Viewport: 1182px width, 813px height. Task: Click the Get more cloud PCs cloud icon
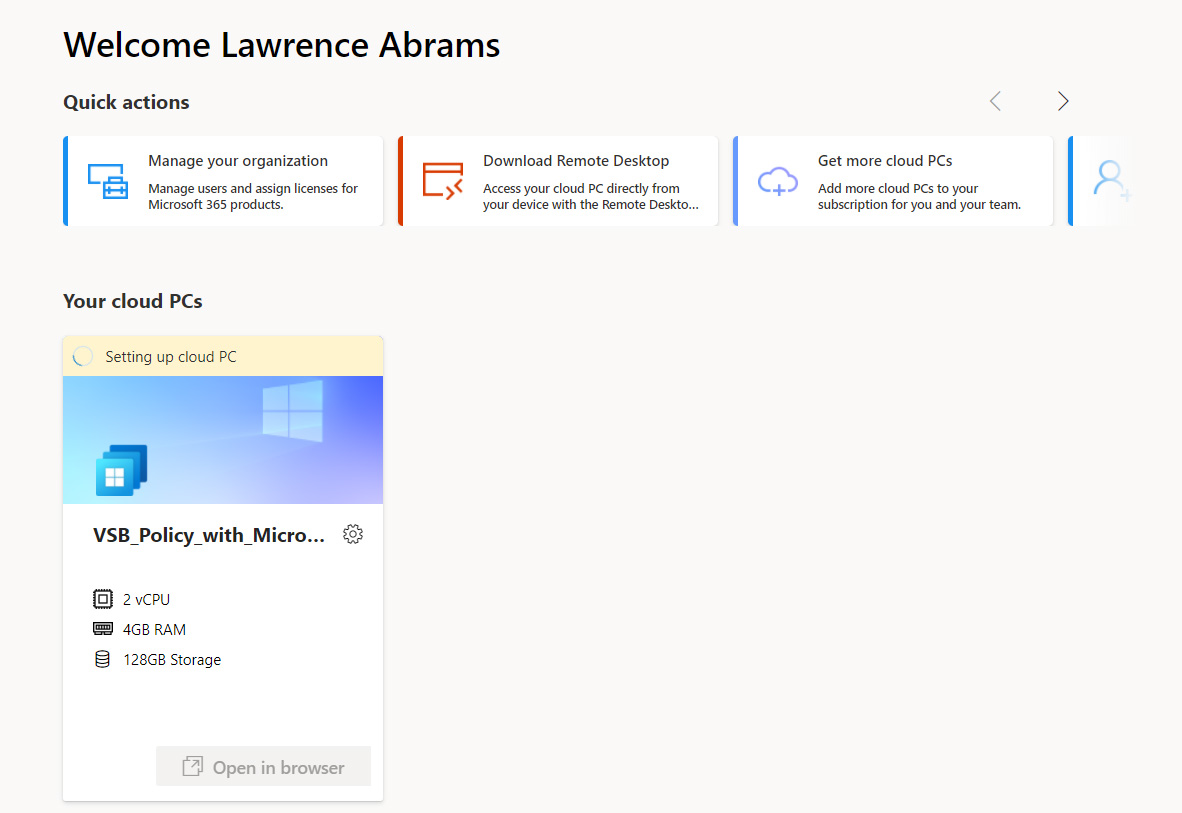777,181
